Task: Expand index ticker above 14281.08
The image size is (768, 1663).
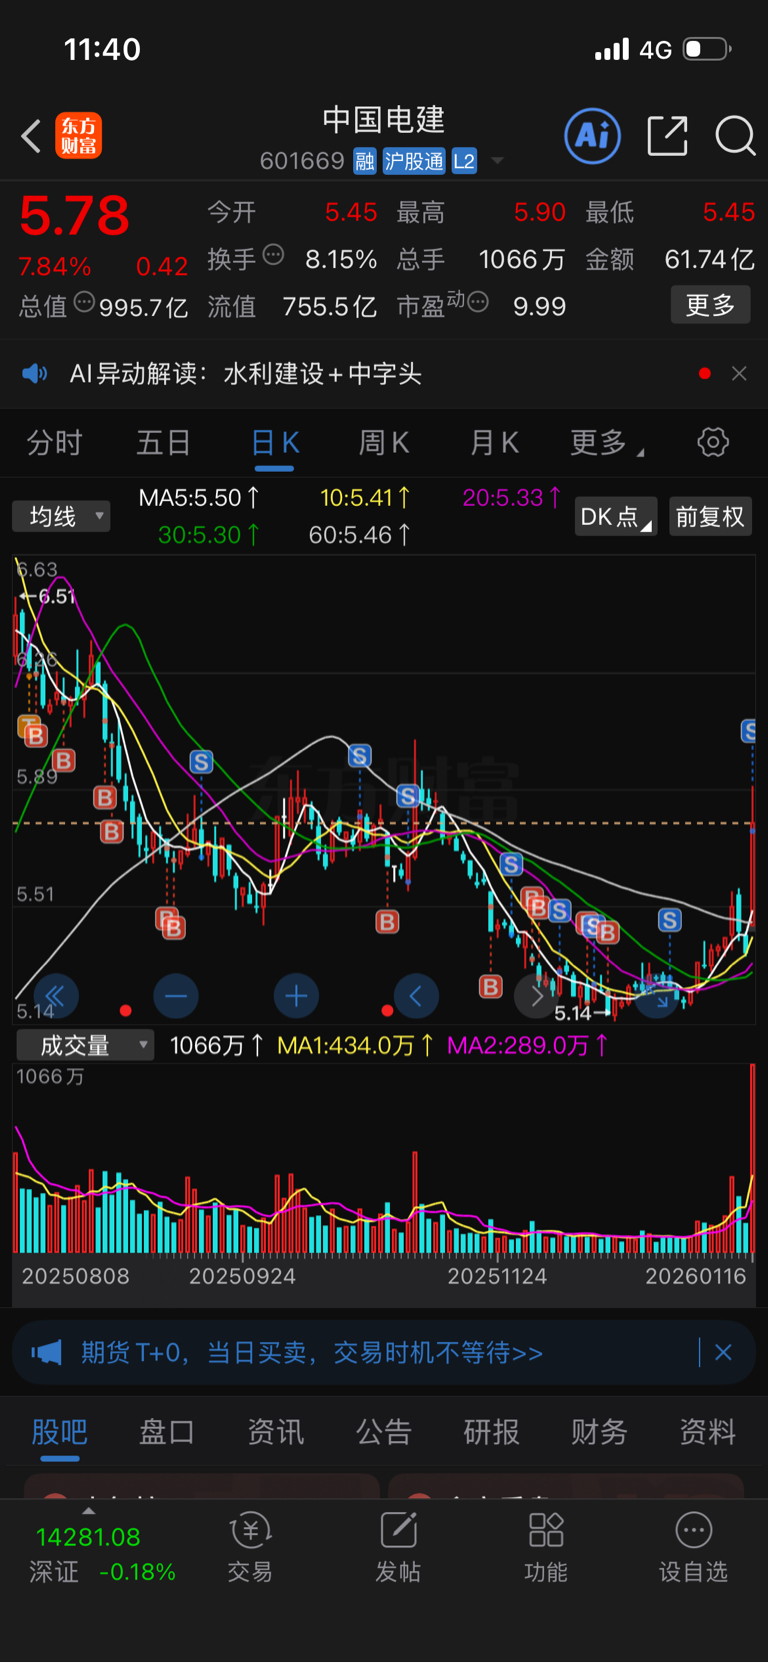Action: [x=88, y=1511]
